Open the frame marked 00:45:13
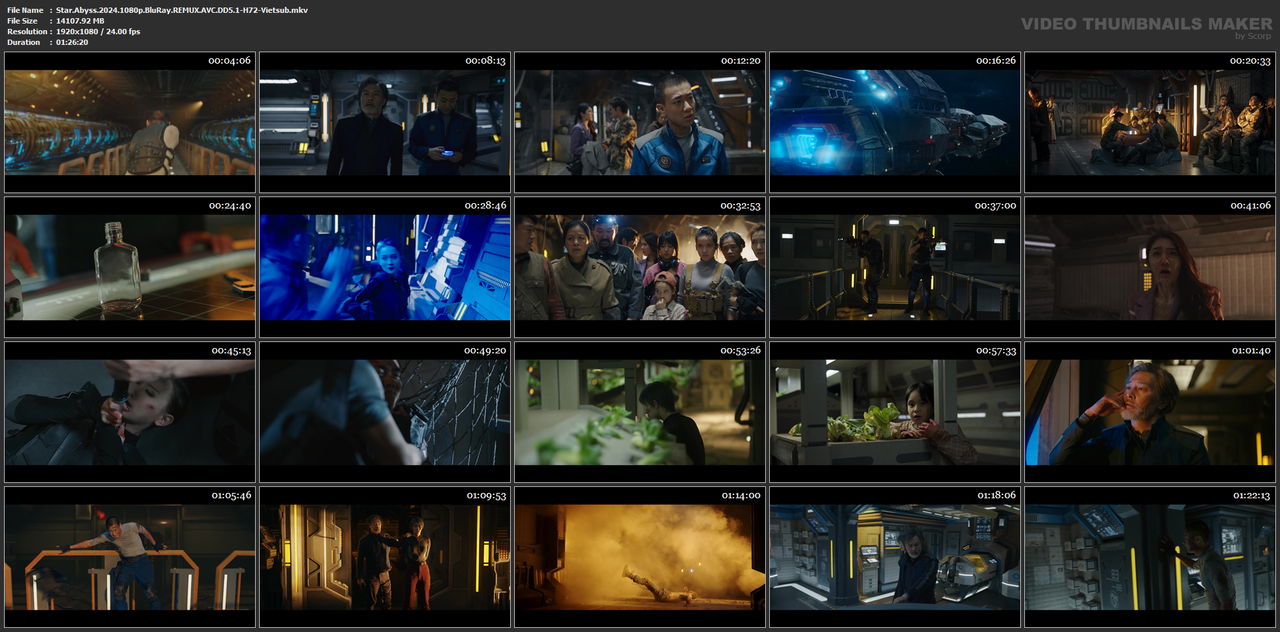This screenshot has height=632, width=1280. pos(130,412)
